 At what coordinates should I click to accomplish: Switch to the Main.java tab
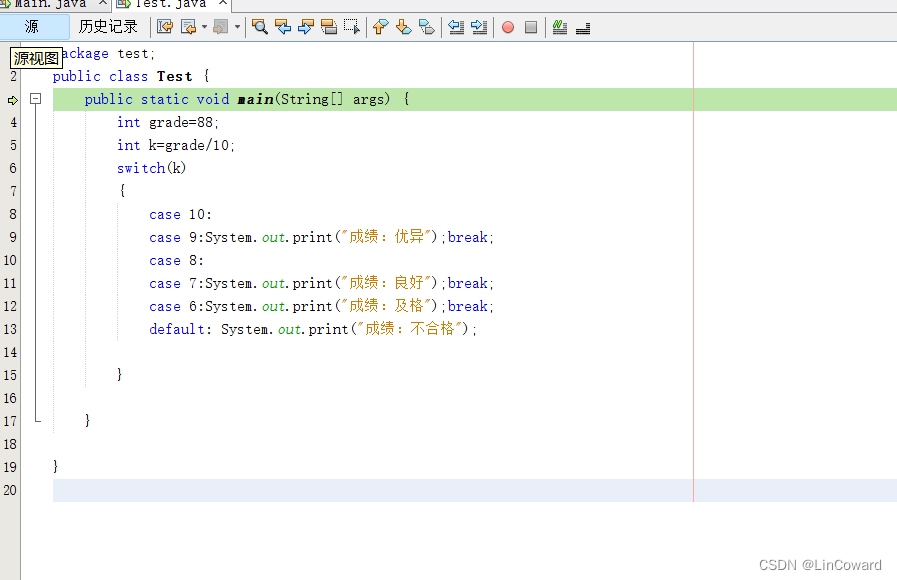click(47, 4)
